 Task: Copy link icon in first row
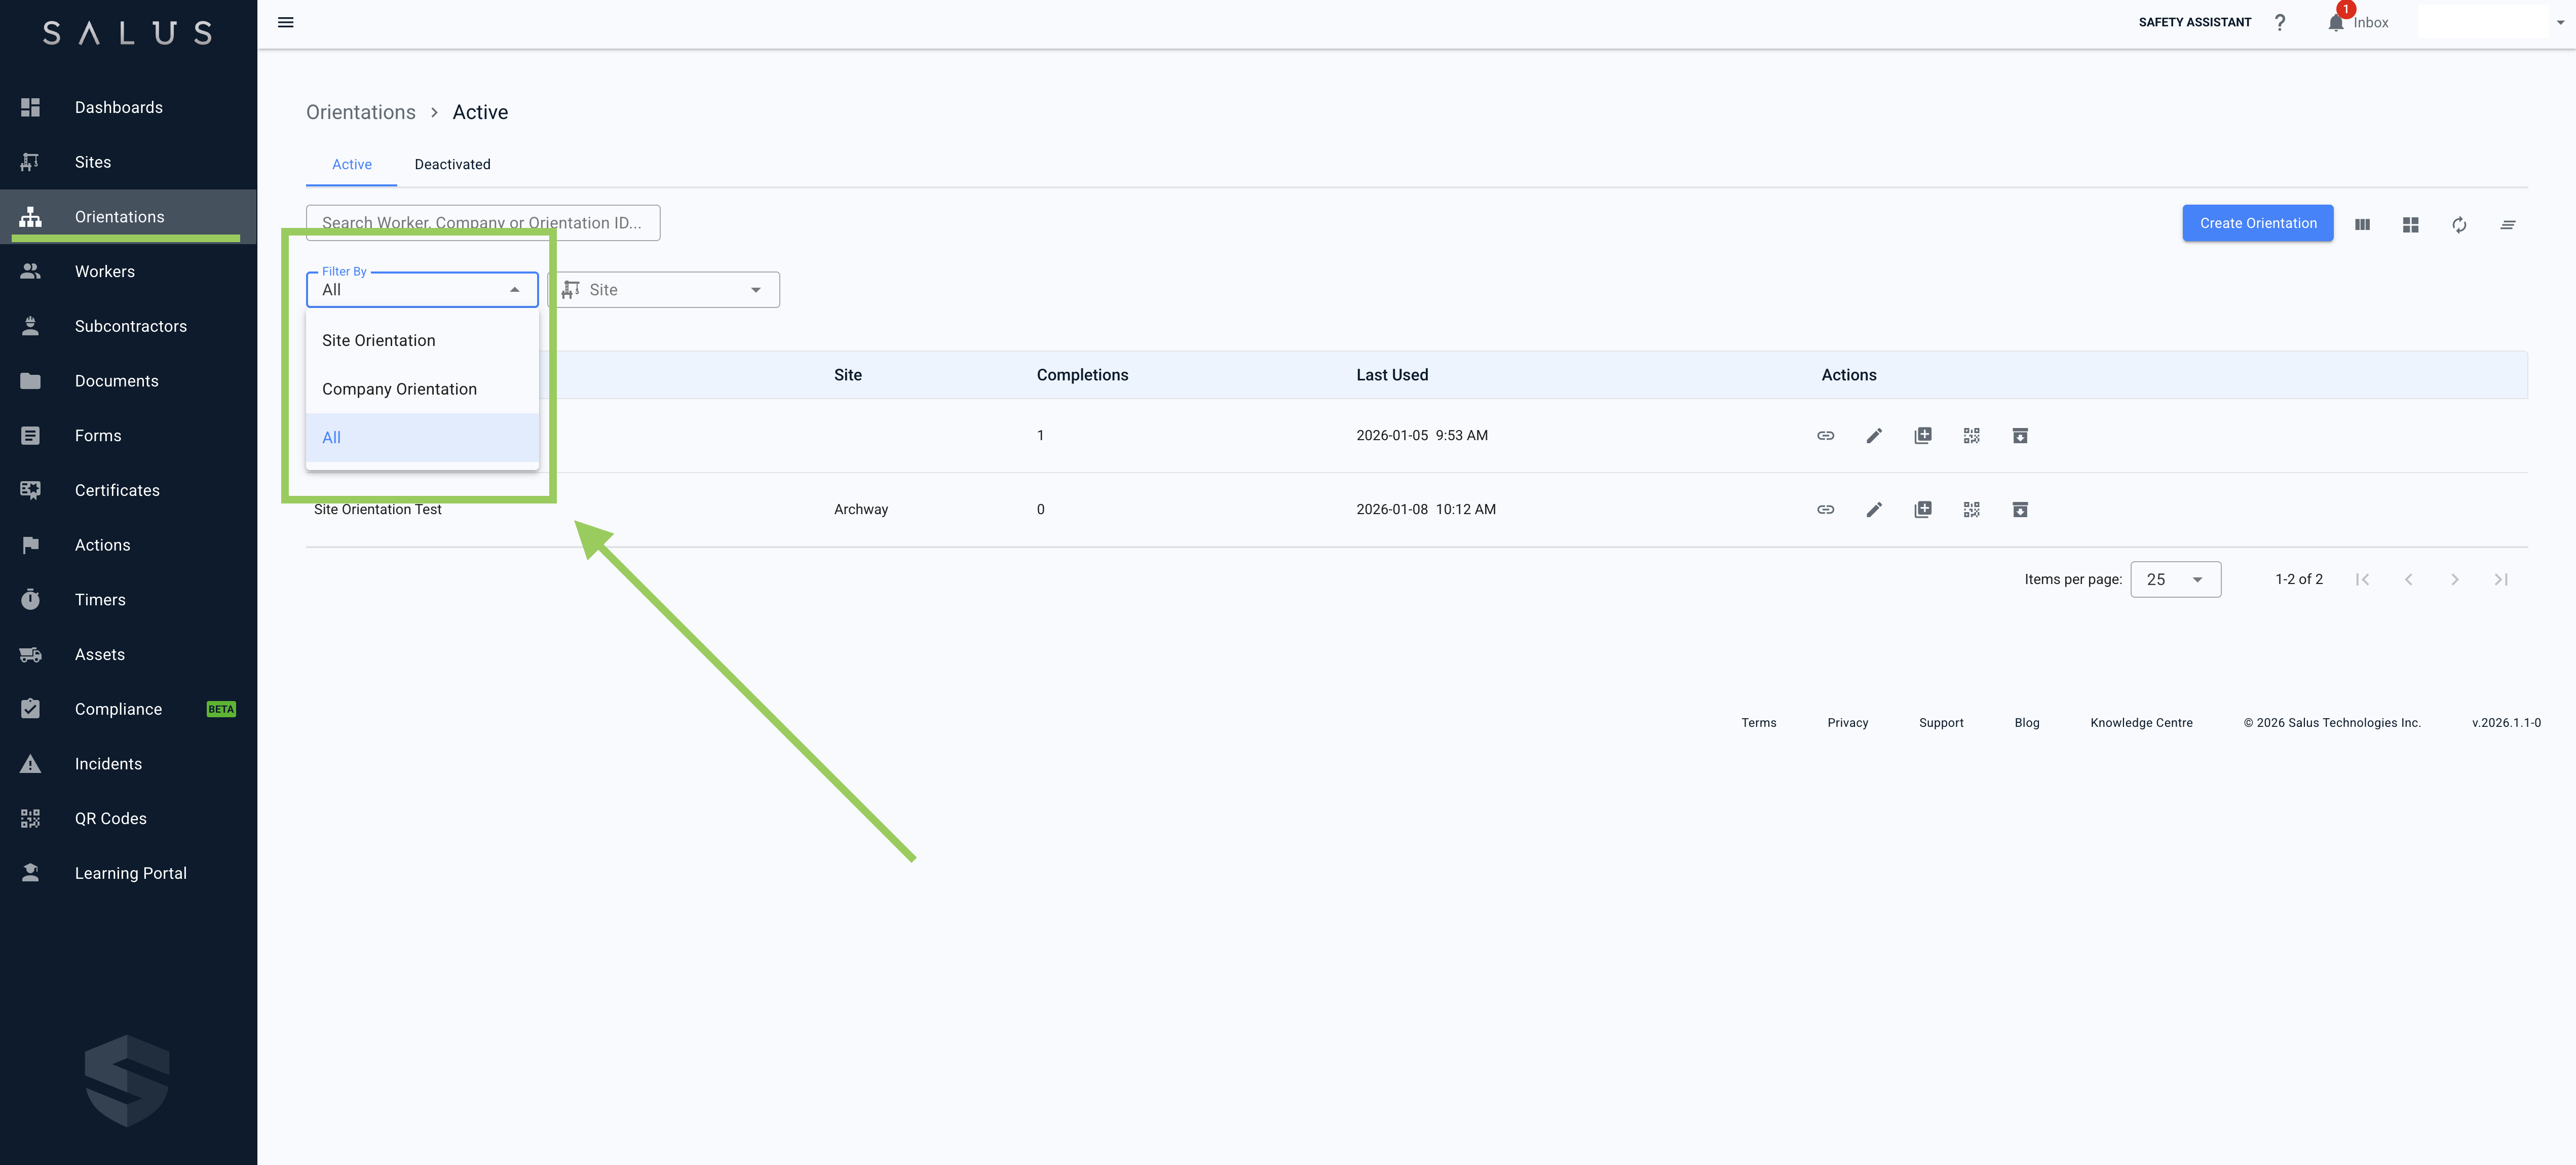point(1825,435)
